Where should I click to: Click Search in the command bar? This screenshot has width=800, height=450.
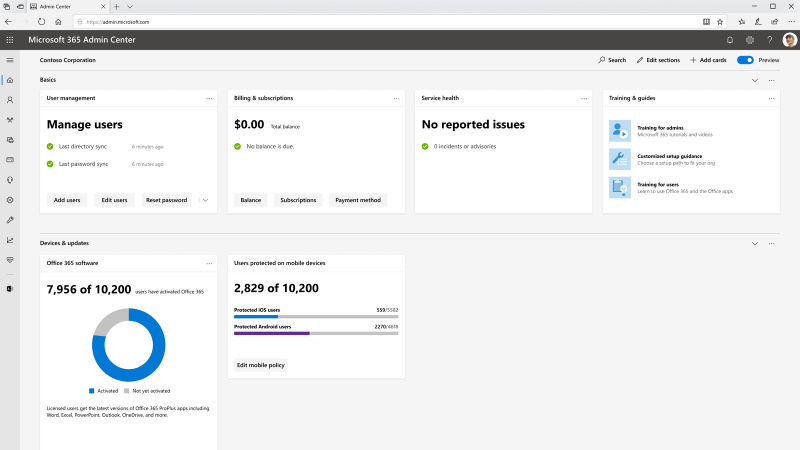[612, 60]
